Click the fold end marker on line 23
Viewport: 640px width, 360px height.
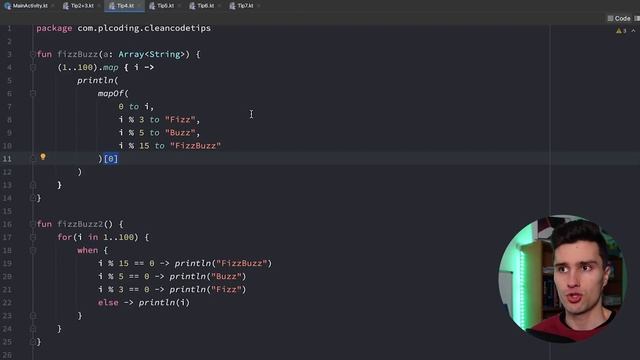click(x=33, y=316)
